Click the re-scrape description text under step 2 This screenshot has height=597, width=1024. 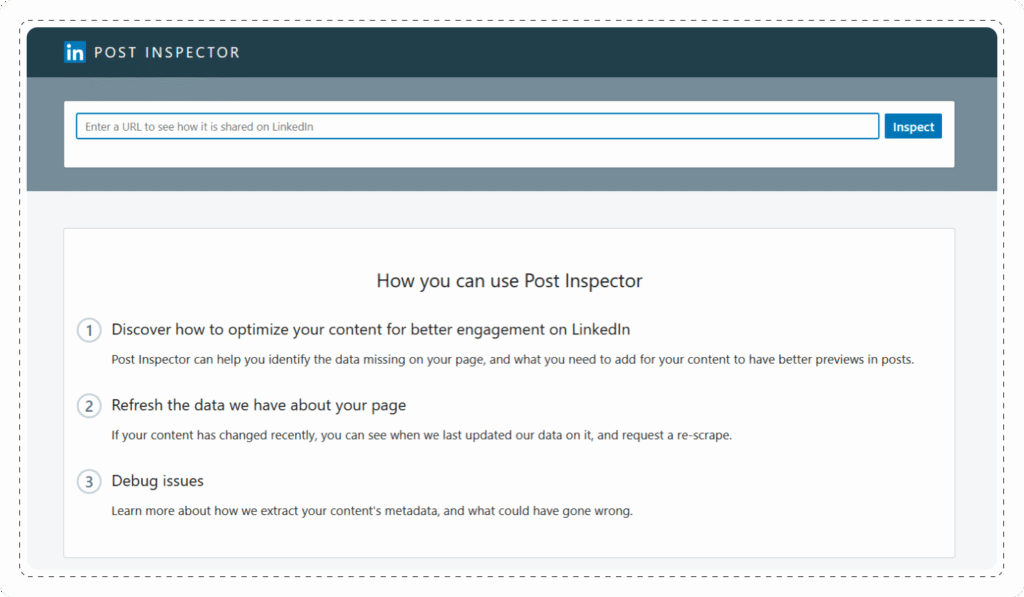[420, 435]
